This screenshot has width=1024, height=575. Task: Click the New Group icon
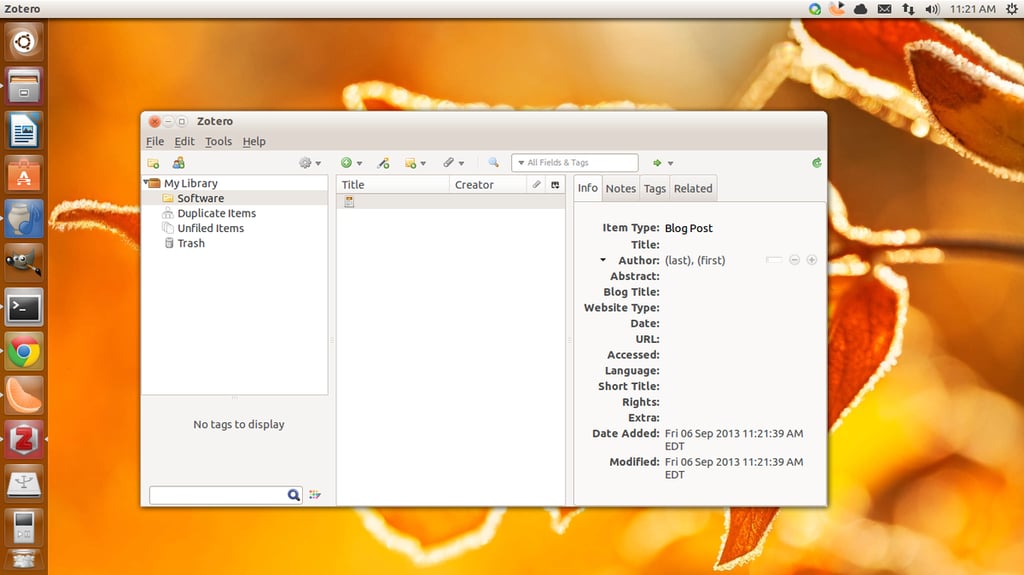pyautogui.click(x=178, y=163)
